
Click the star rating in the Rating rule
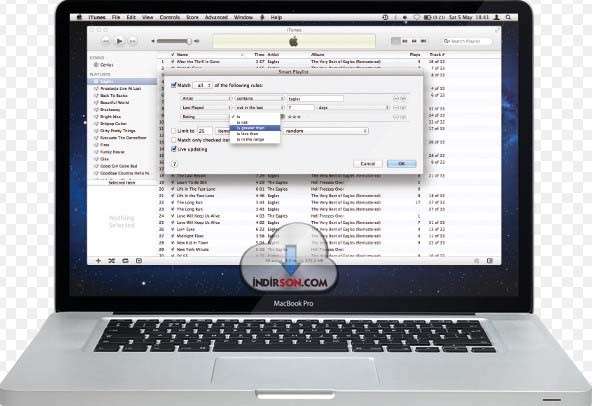(x=294, y=117)
